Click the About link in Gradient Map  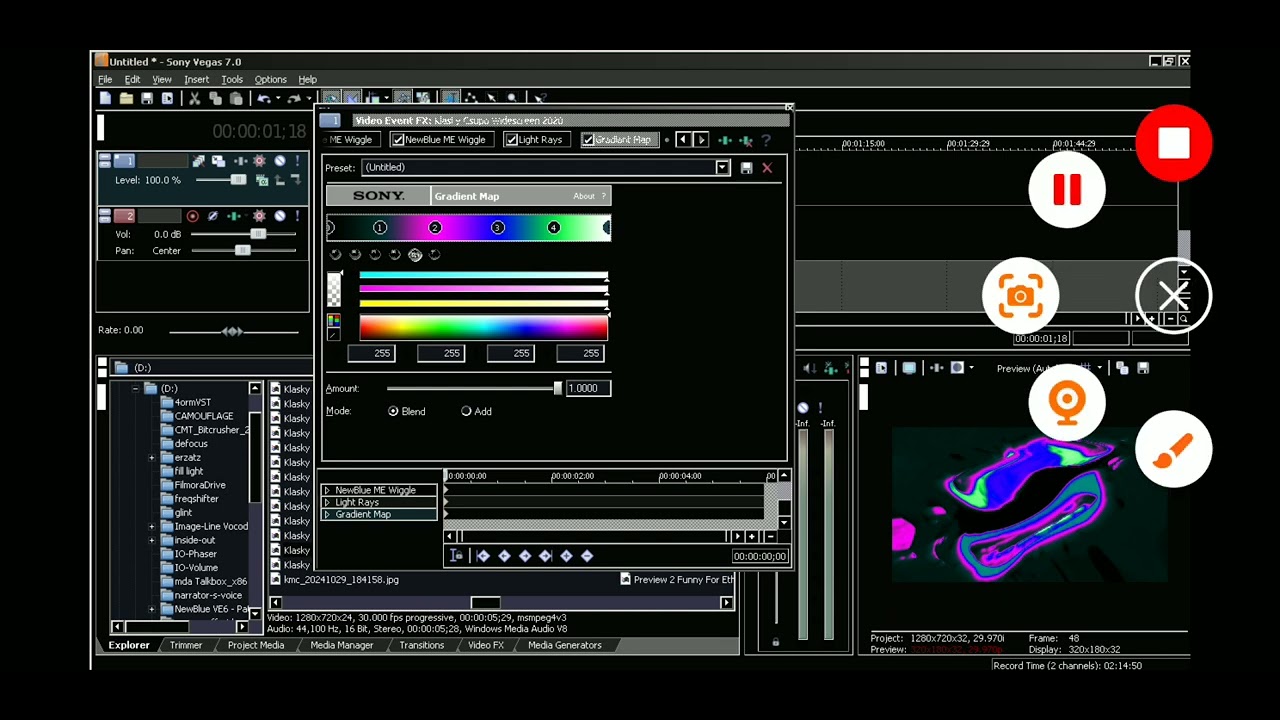point(584,197)
